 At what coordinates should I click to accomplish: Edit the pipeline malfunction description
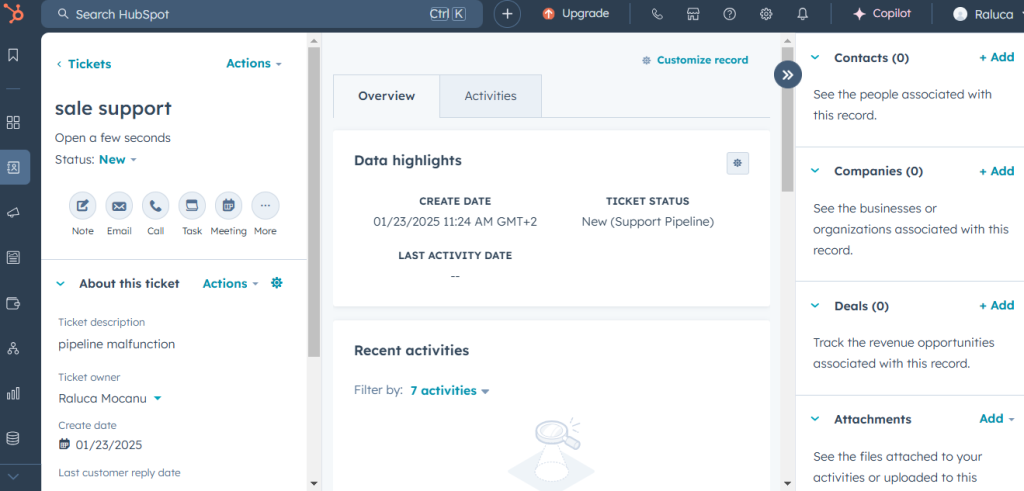coord(116,344)
